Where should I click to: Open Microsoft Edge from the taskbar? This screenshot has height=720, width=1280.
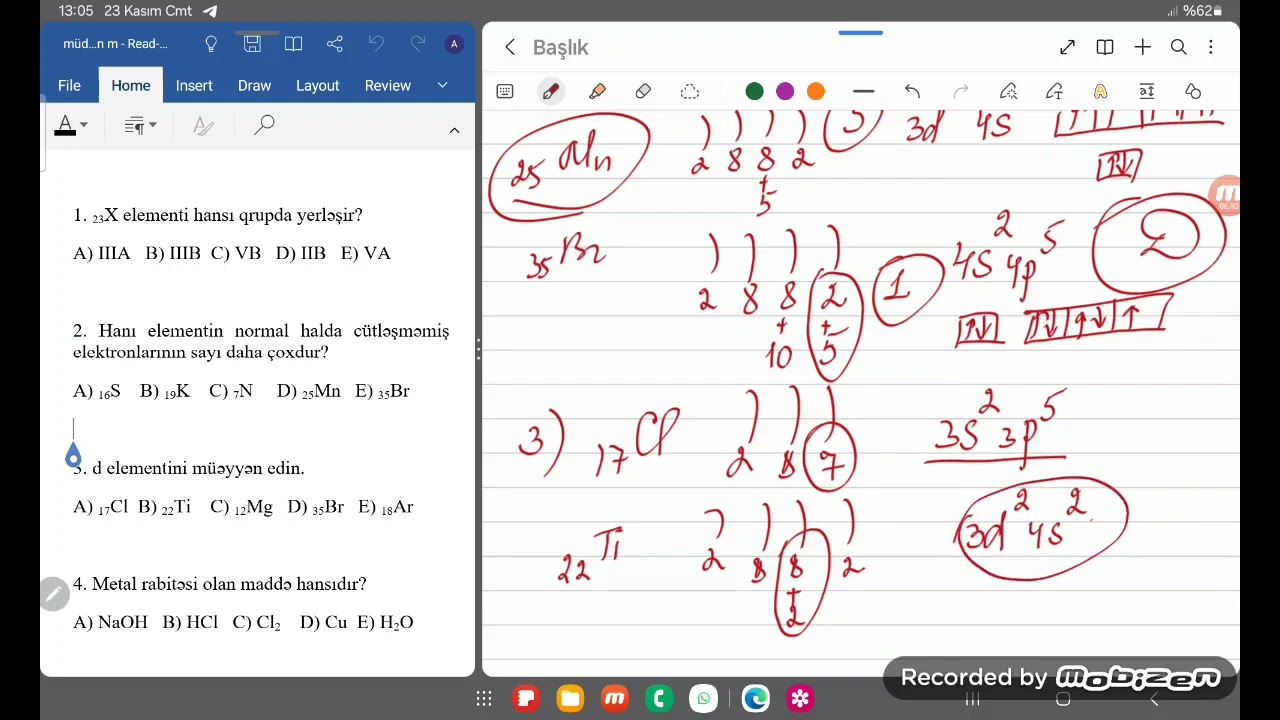coord(755,698)
